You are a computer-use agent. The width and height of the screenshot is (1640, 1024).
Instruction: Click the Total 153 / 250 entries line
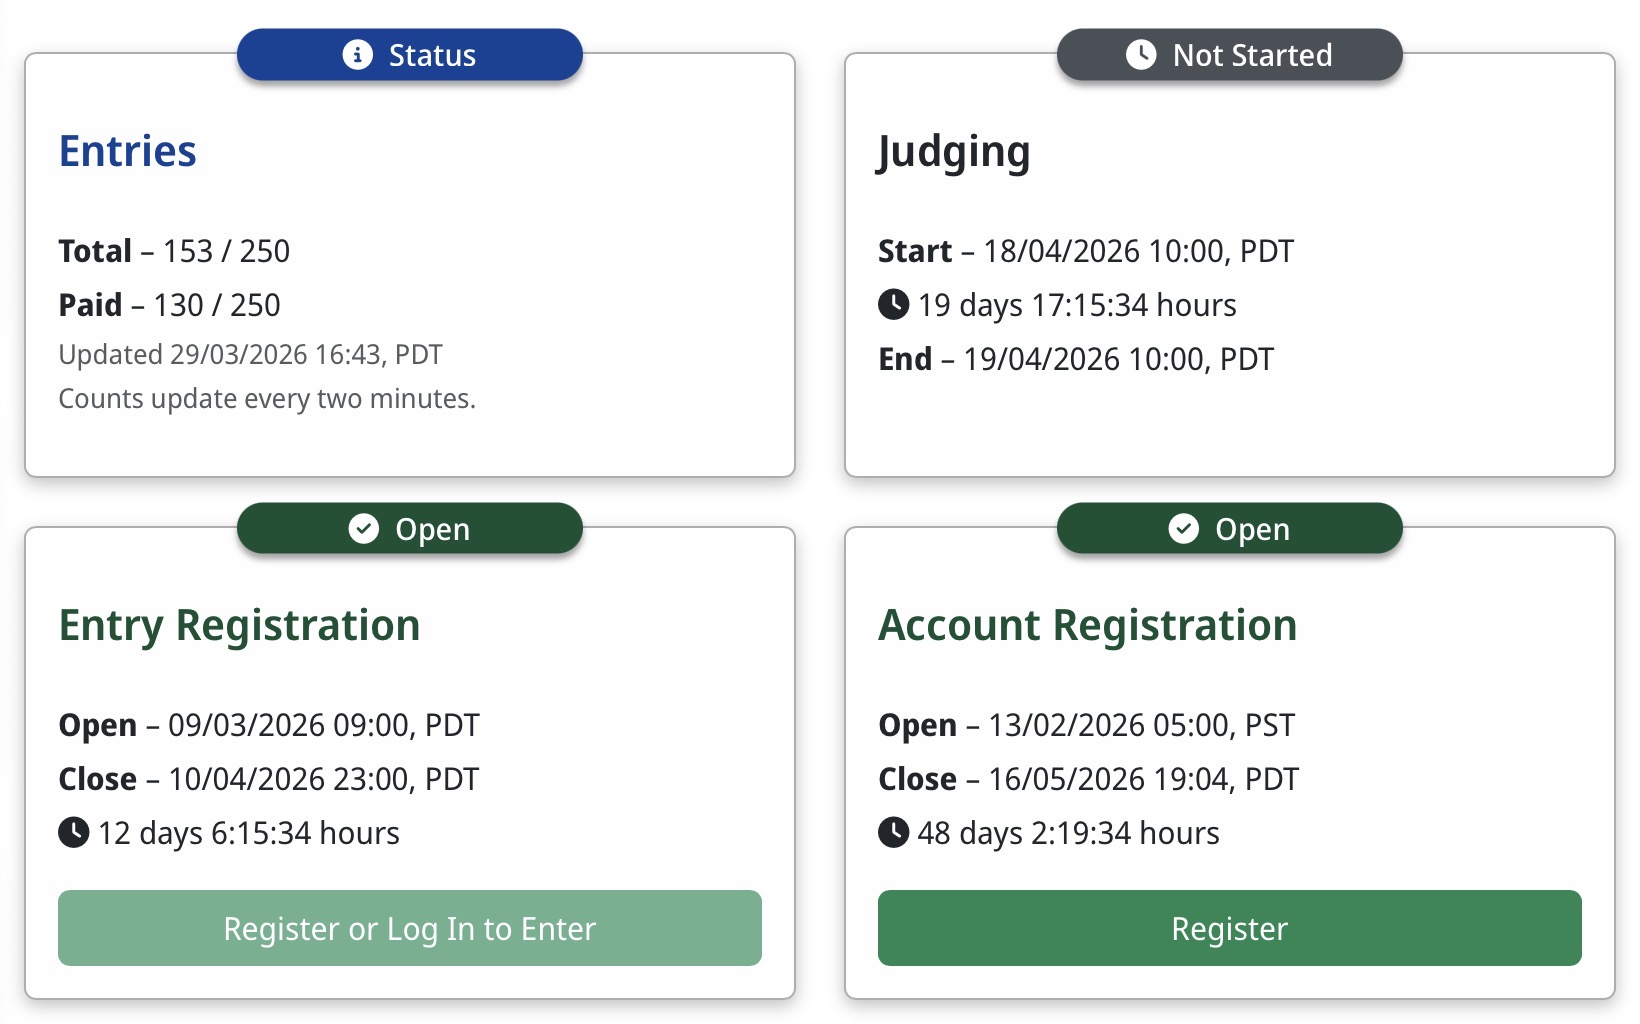pyautogui.click(x=174, y=251)
